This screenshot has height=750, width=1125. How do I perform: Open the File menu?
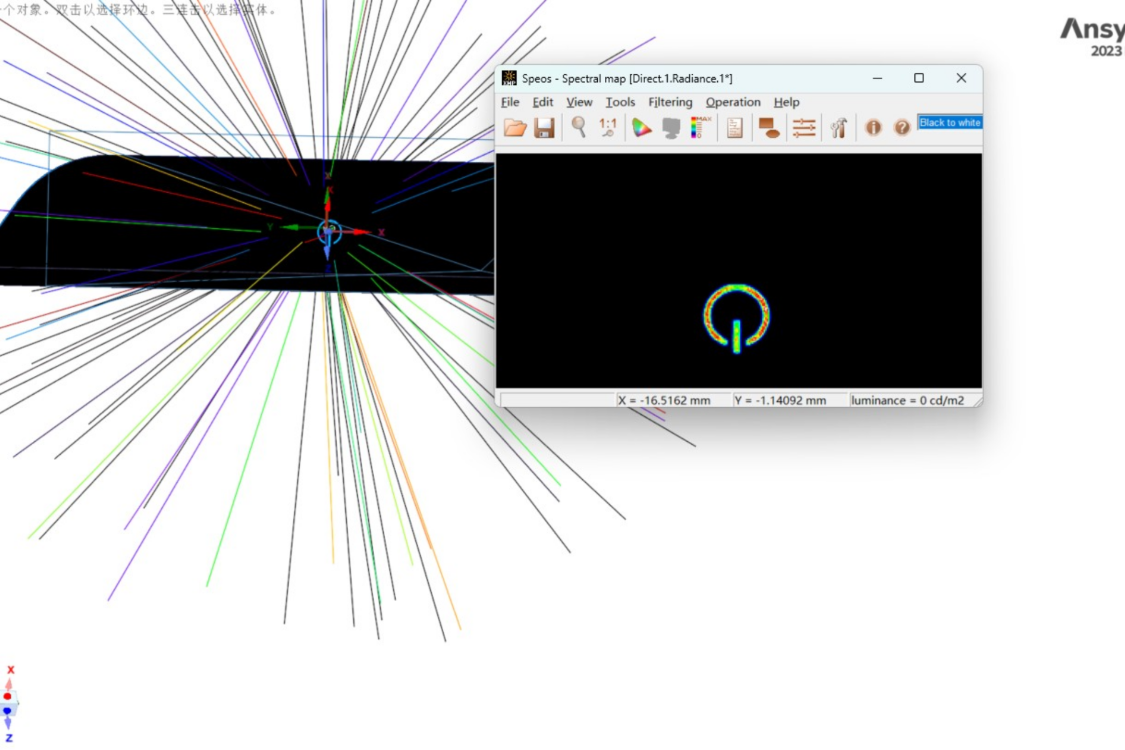pyautogui.click(x=510, y=102)
